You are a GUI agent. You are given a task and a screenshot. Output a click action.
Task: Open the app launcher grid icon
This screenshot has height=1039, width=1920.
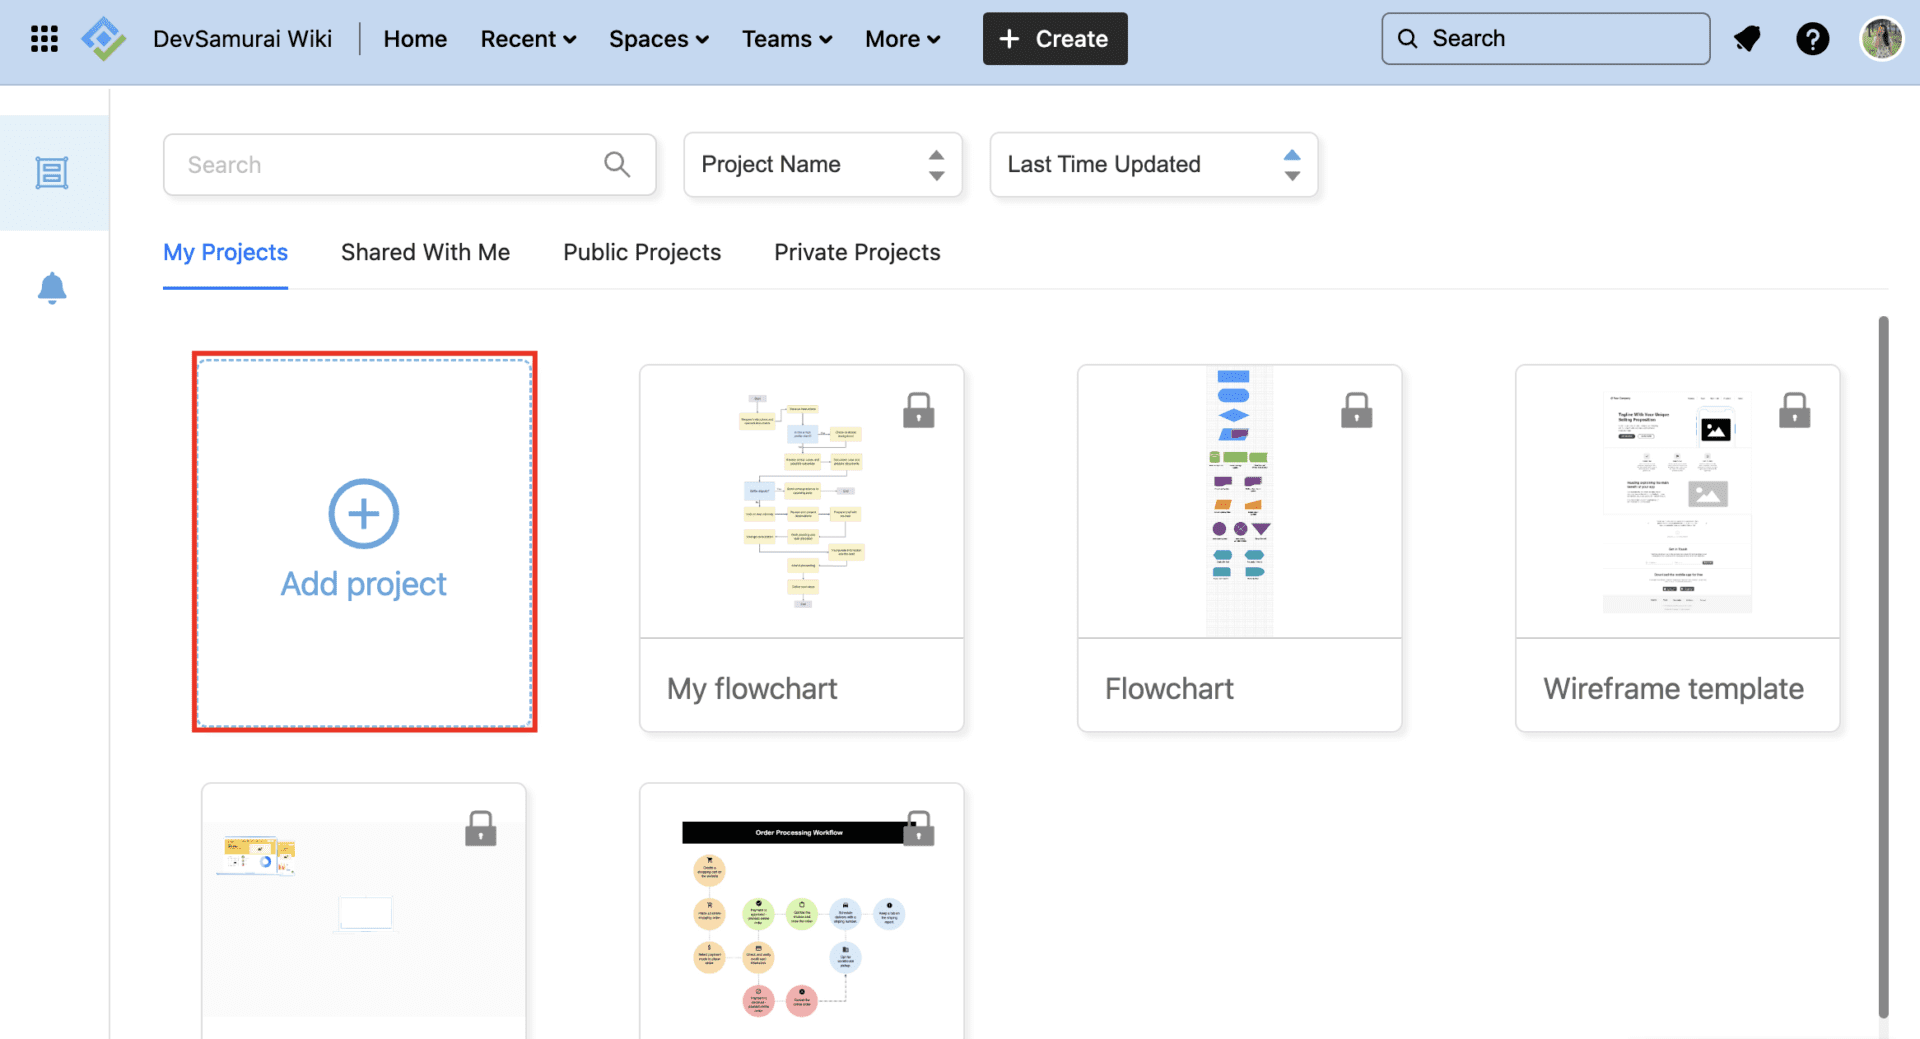[x=43, y=38]
